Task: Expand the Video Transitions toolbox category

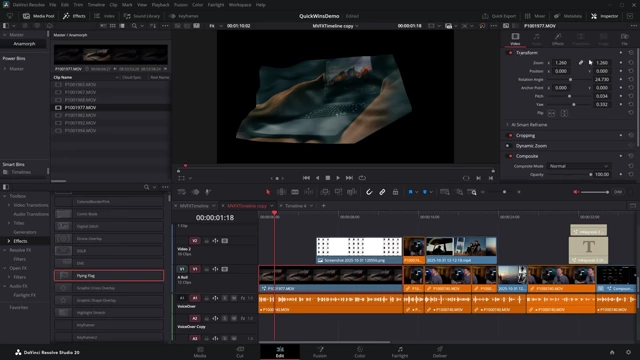Action: (x=9, y=205)
